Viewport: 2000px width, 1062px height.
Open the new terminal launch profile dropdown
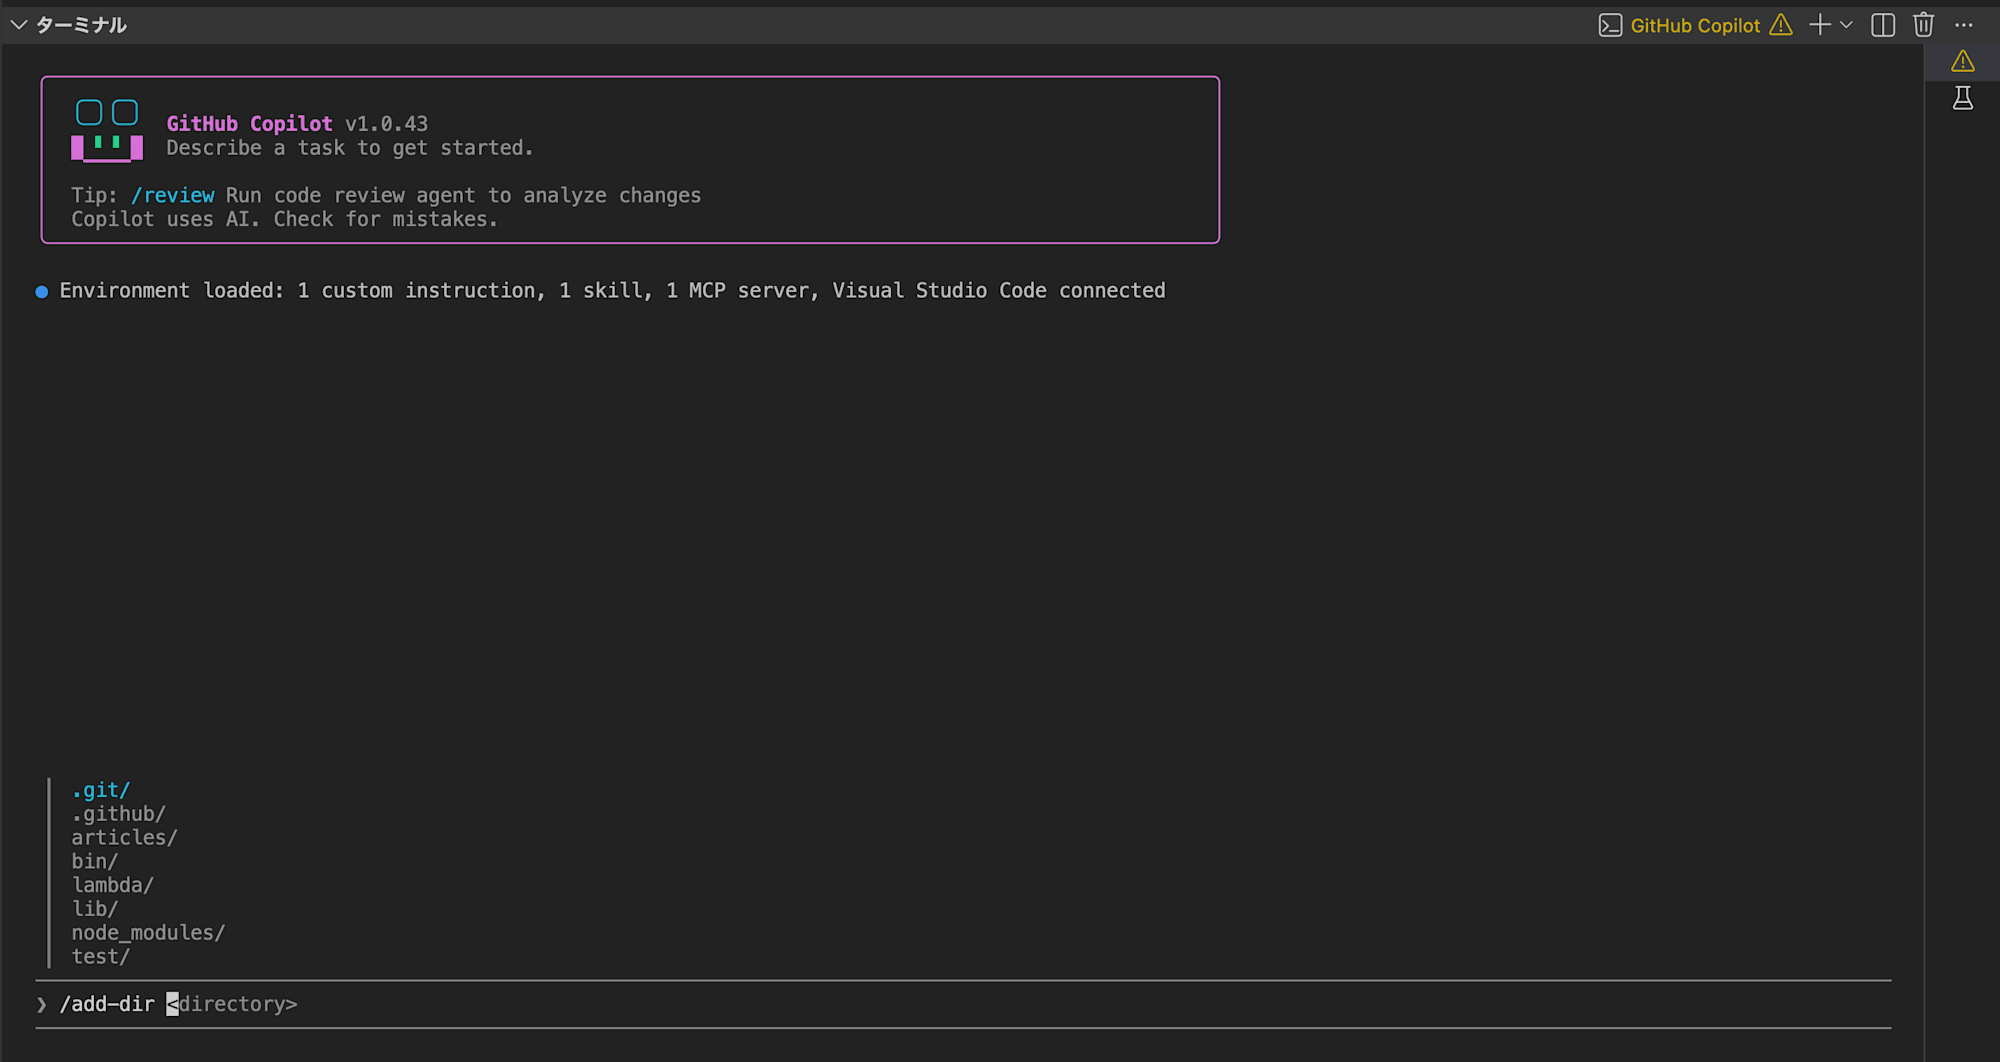(x=1846, y=25)
